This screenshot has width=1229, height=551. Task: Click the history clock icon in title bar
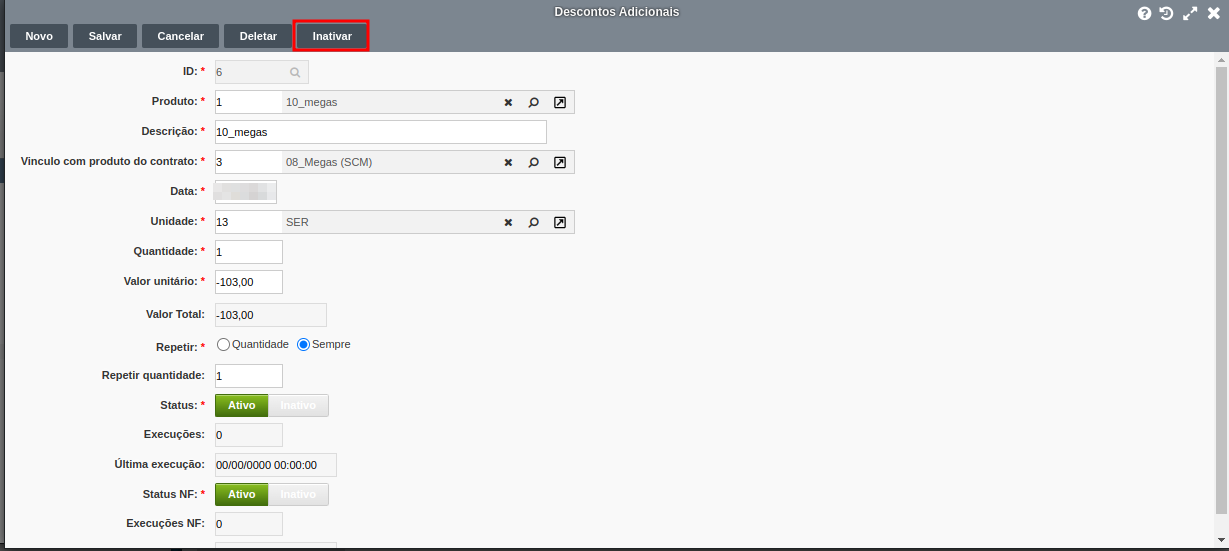(x=1166, y=13)
